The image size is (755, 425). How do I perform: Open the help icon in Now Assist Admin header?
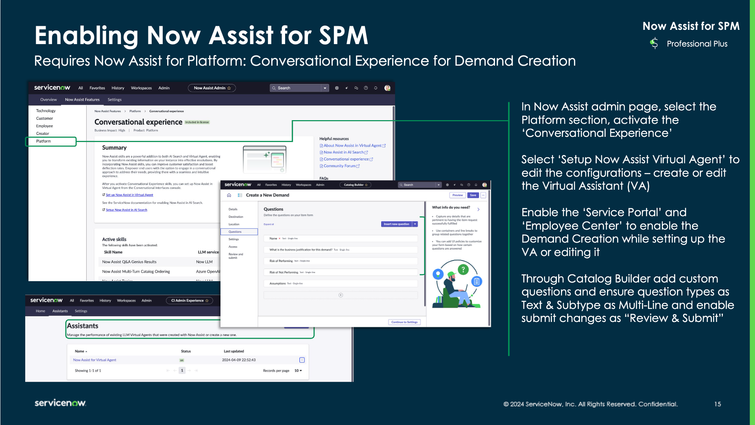(x=366, y=88)
